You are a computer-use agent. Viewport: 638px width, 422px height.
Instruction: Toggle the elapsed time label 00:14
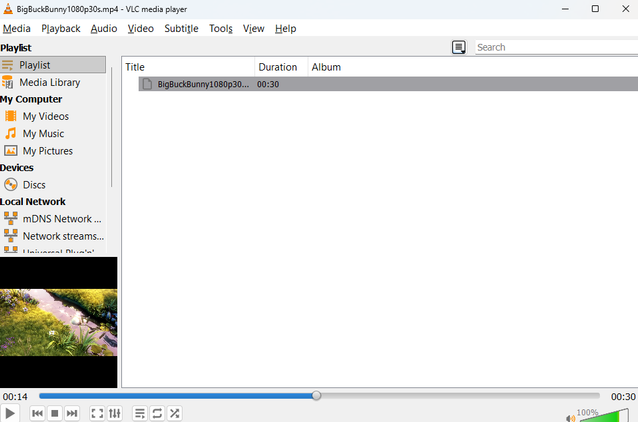point(15,397)
